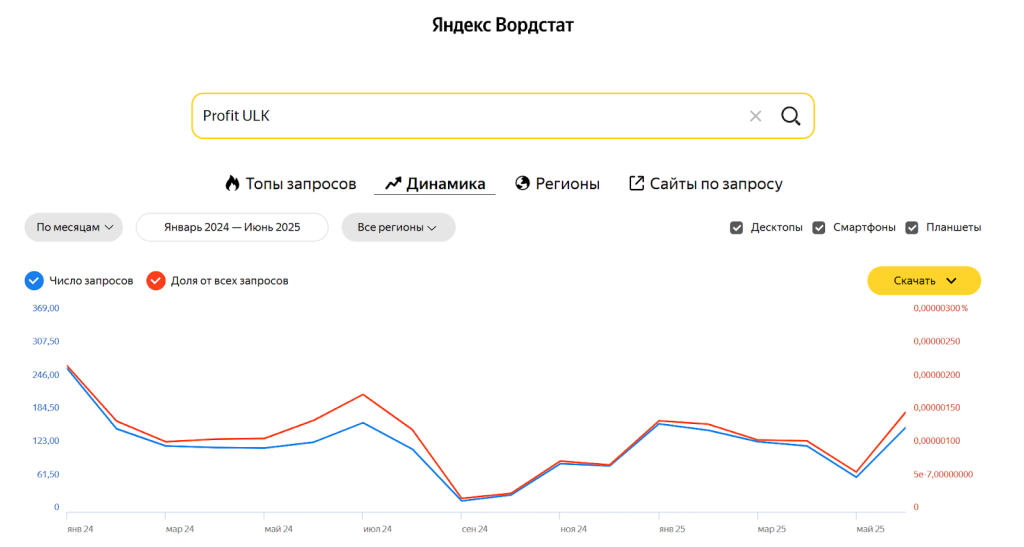The image size is (1024, 547).
Task: Open the Сайты по запросу link
Action: [716, 184]
